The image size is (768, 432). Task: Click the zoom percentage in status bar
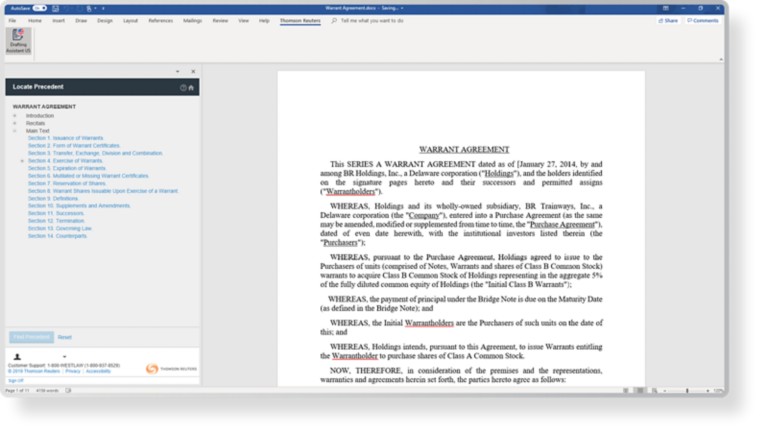[718, 391]
